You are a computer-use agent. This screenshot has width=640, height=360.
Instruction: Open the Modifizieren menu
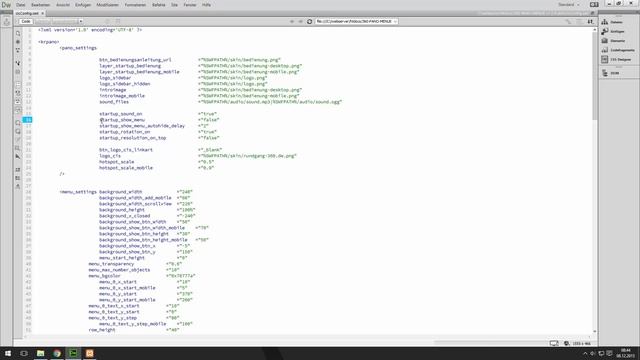[107, 5]
